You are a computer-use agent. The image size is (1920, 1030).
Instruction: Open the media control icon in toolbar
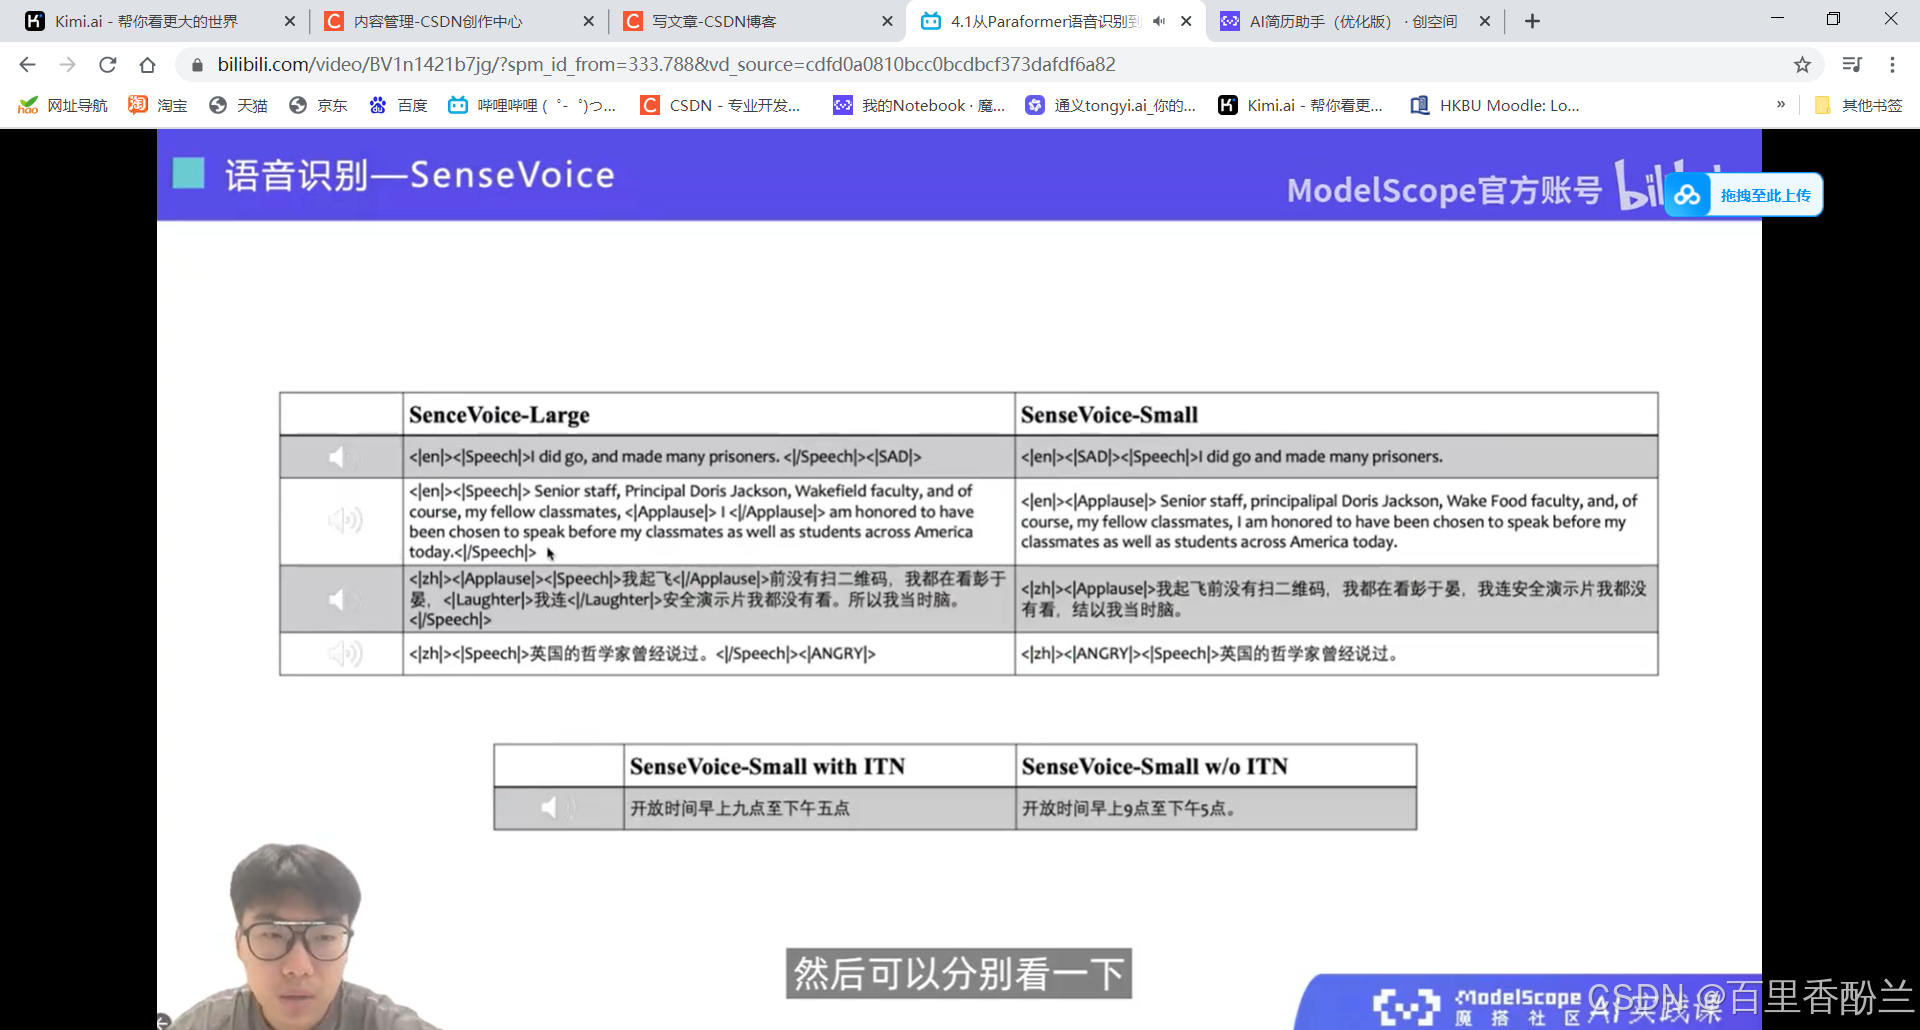[x=1852, y=65]
